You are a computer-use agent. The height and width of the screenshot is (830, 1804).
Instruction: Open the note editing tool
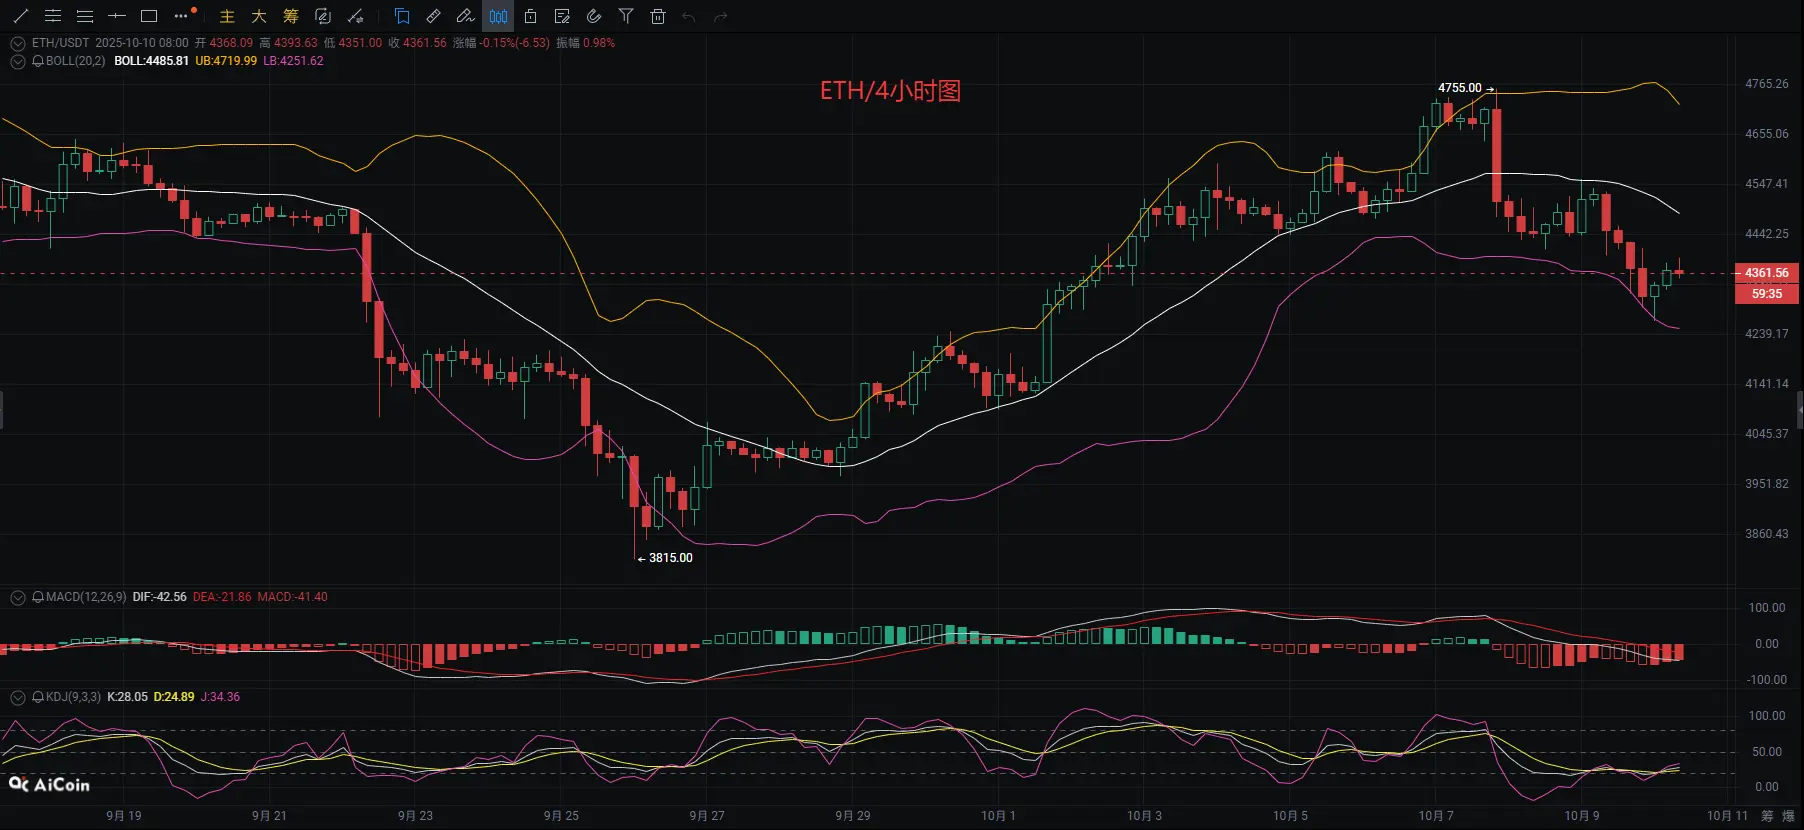pyautogui.click(x=562, y=16)
